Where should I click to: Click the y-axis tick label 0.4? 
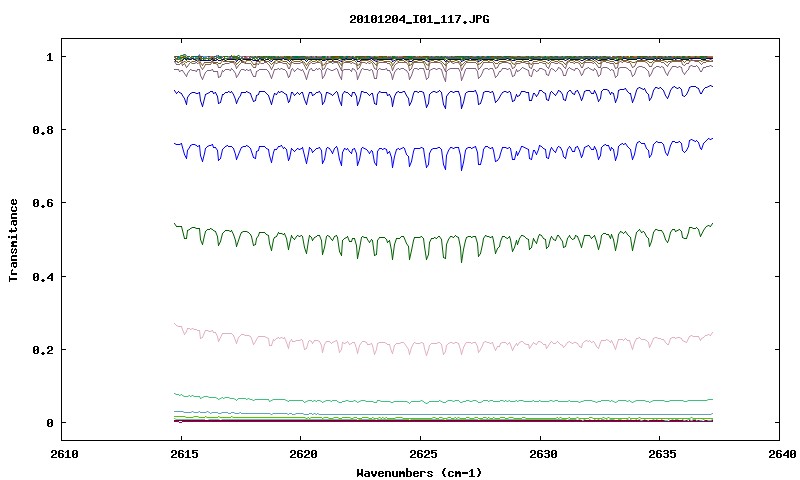[x=43, y=276]
